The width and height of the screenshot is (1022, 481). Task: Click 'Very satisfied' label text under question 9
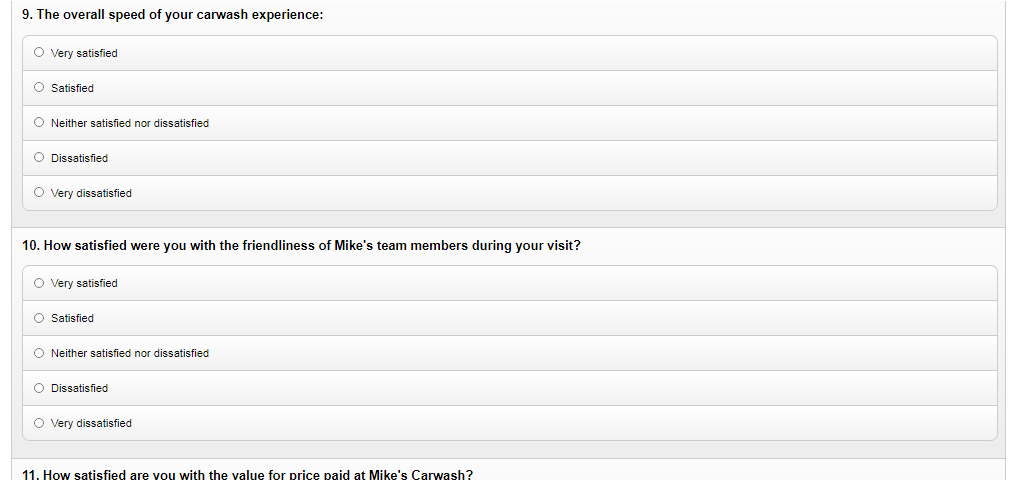tap(84, 53)
